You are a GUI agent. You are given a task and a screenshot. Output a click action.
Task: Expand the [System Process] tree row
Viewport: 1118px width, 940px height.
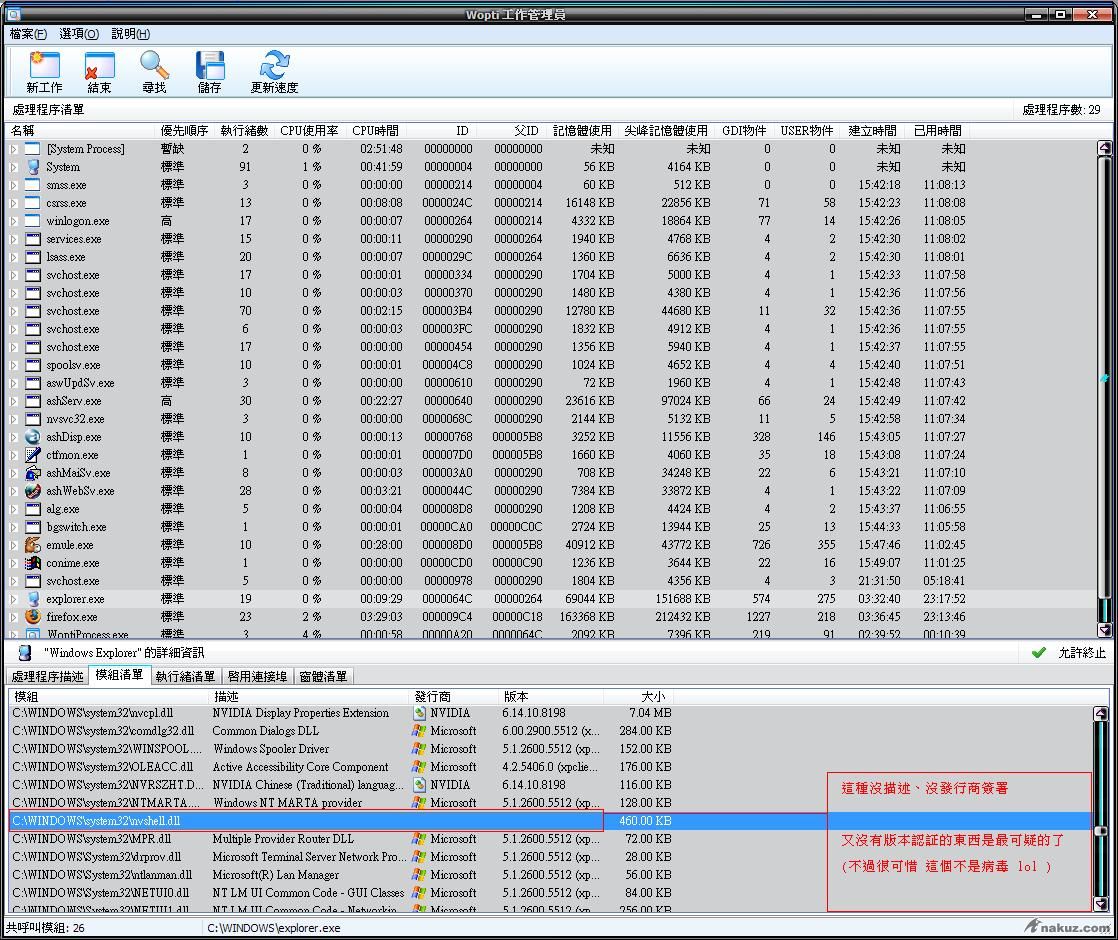(x=14, y=149)
